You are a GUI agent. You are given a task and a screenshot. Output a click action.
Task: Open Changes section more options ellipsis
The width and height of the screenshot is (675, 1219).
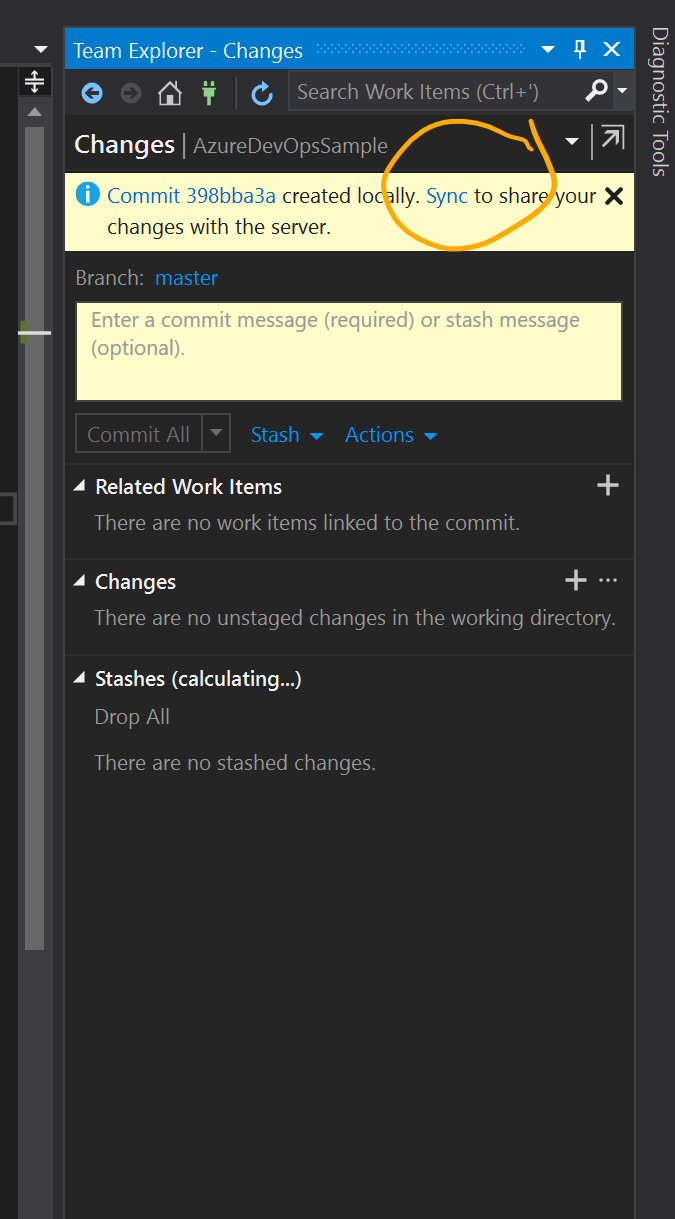tap(608, 580)
